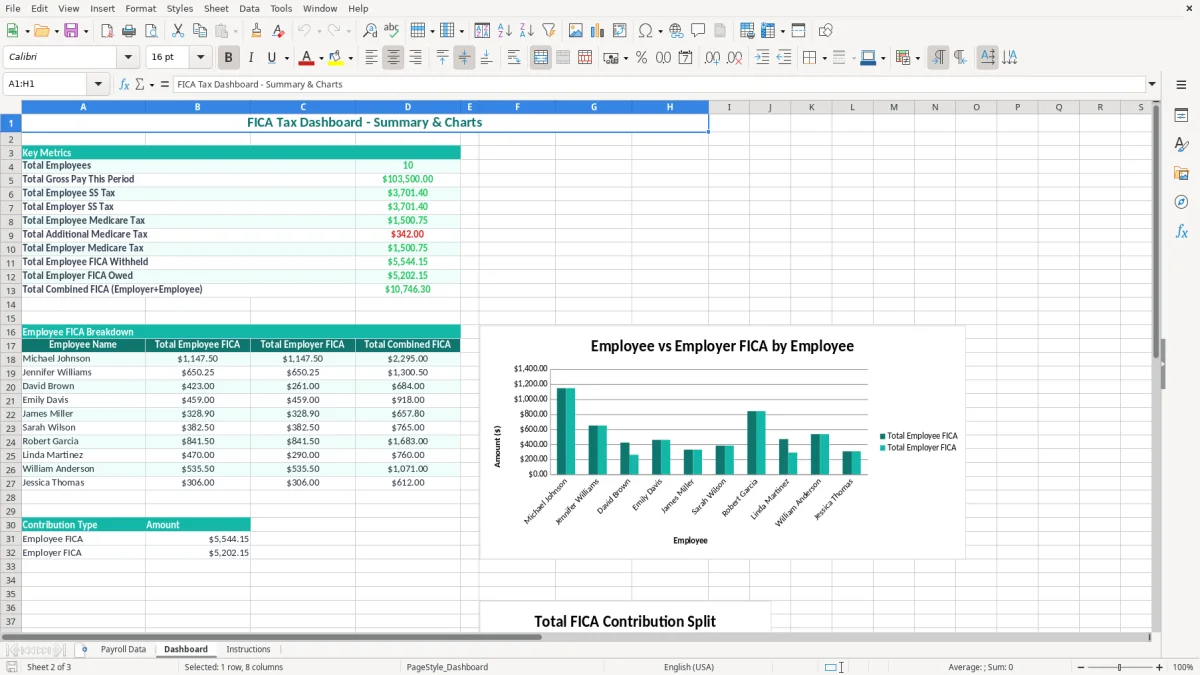Open sidebar Gallery
The width and height of the screenshot is (1200, 675).
1181,173
